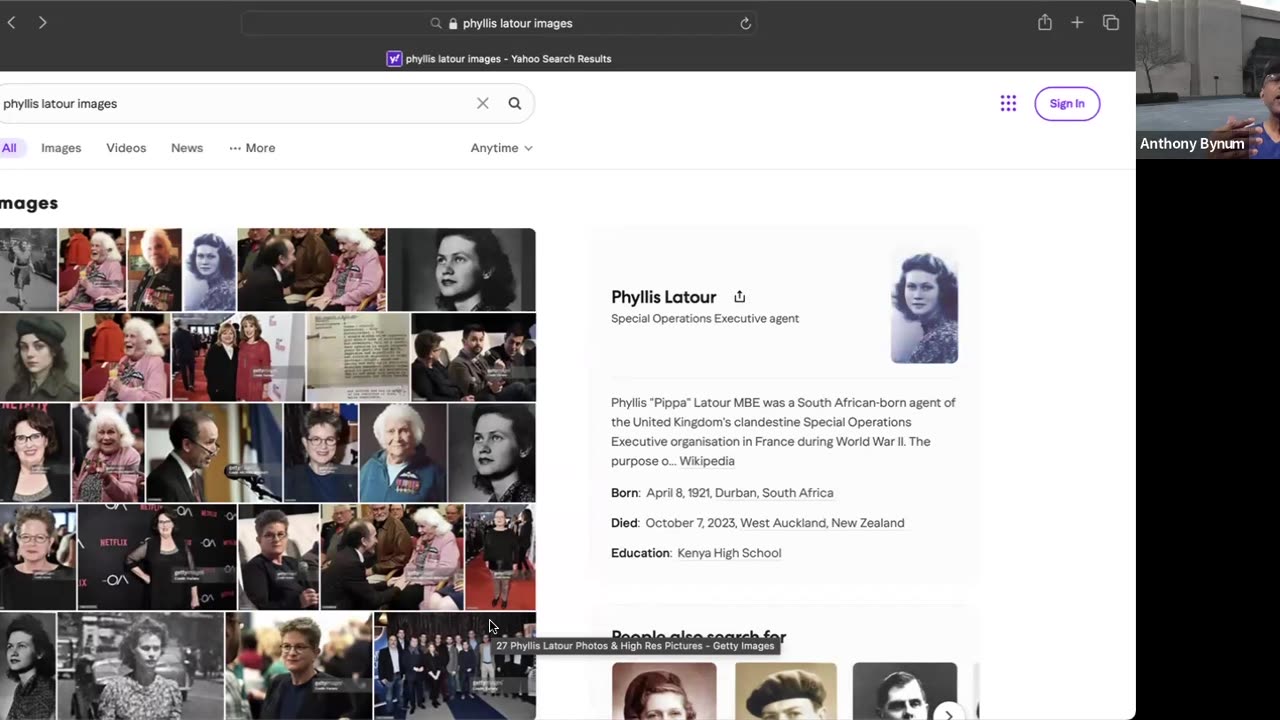Click the People also search for heading

click(x=698, y=637)
